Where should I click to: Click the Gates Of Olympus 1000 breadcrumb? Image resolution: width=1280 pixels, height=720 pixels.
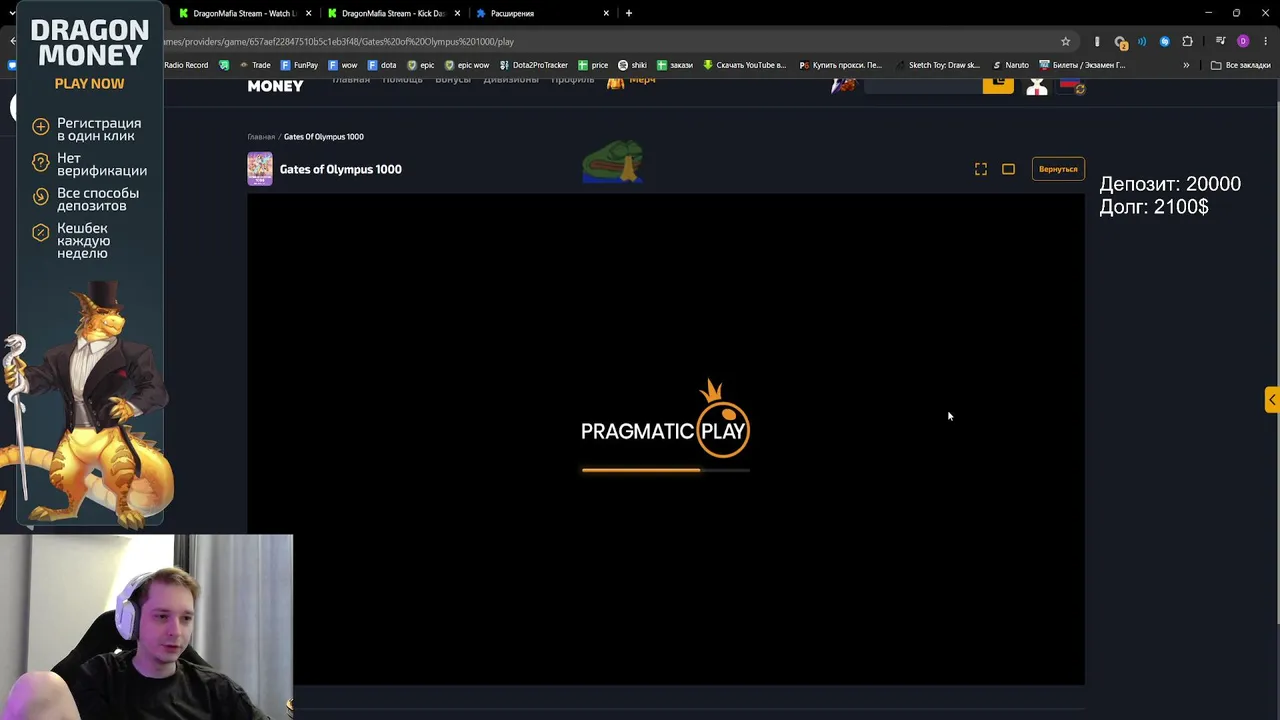(x=324, y=137)
